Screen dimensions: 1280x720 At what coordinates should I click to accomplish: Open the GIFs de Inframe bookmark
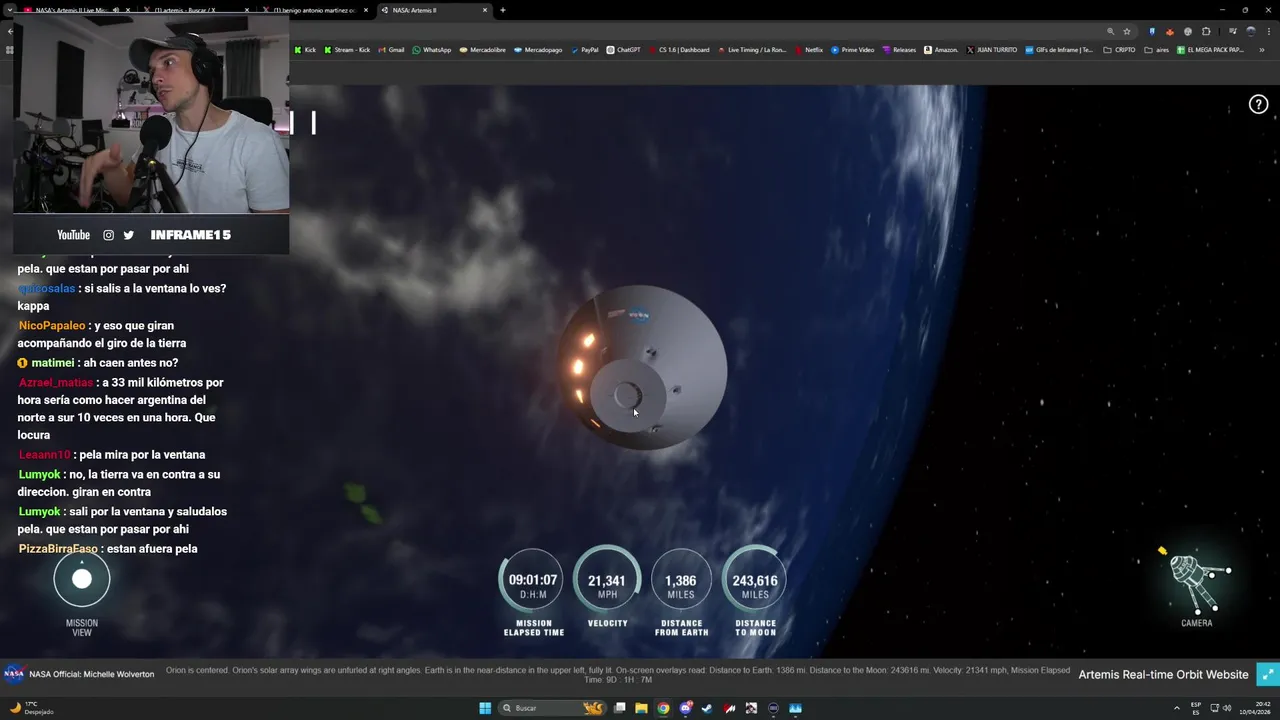pyautogui.click(x=1059, y=49)
